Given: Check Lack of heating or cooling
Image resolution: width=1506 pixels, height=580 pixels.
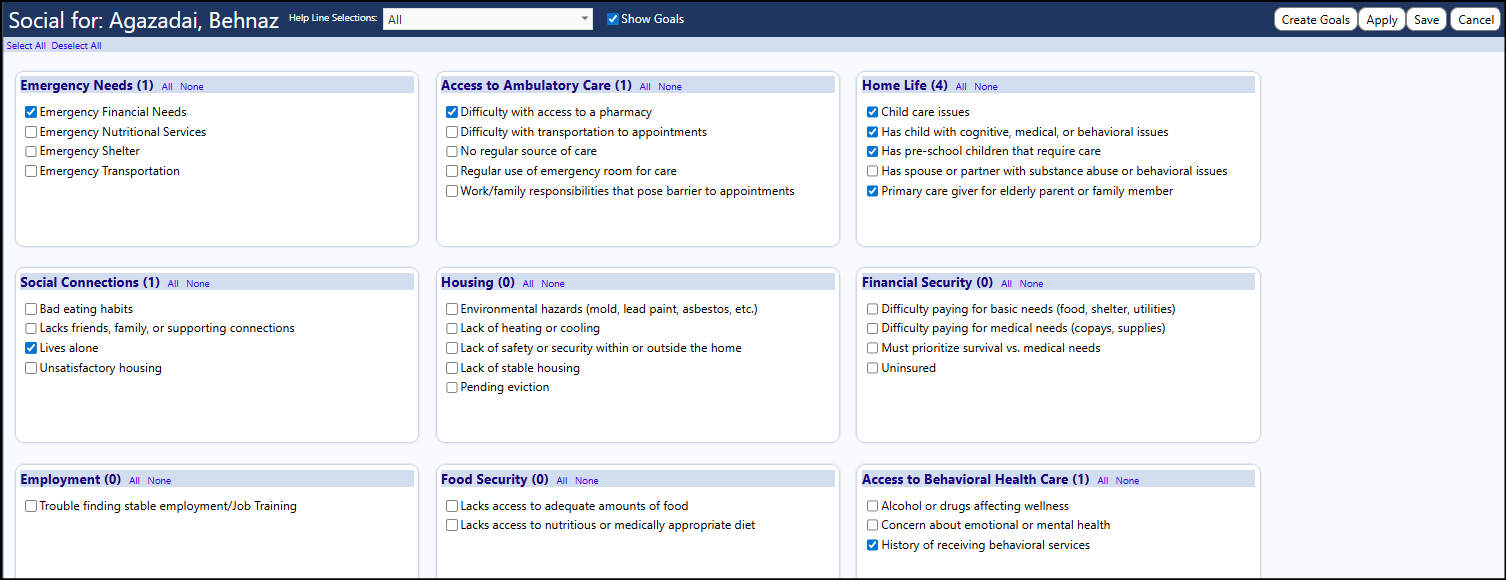Looking at the screenshot, I should coord(452,328).
